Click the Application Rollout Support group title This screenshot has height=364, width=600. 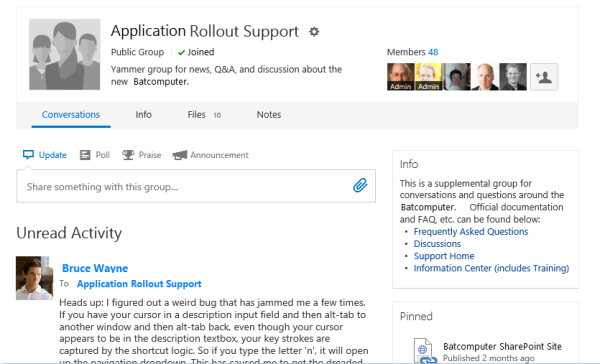(205, 31)
